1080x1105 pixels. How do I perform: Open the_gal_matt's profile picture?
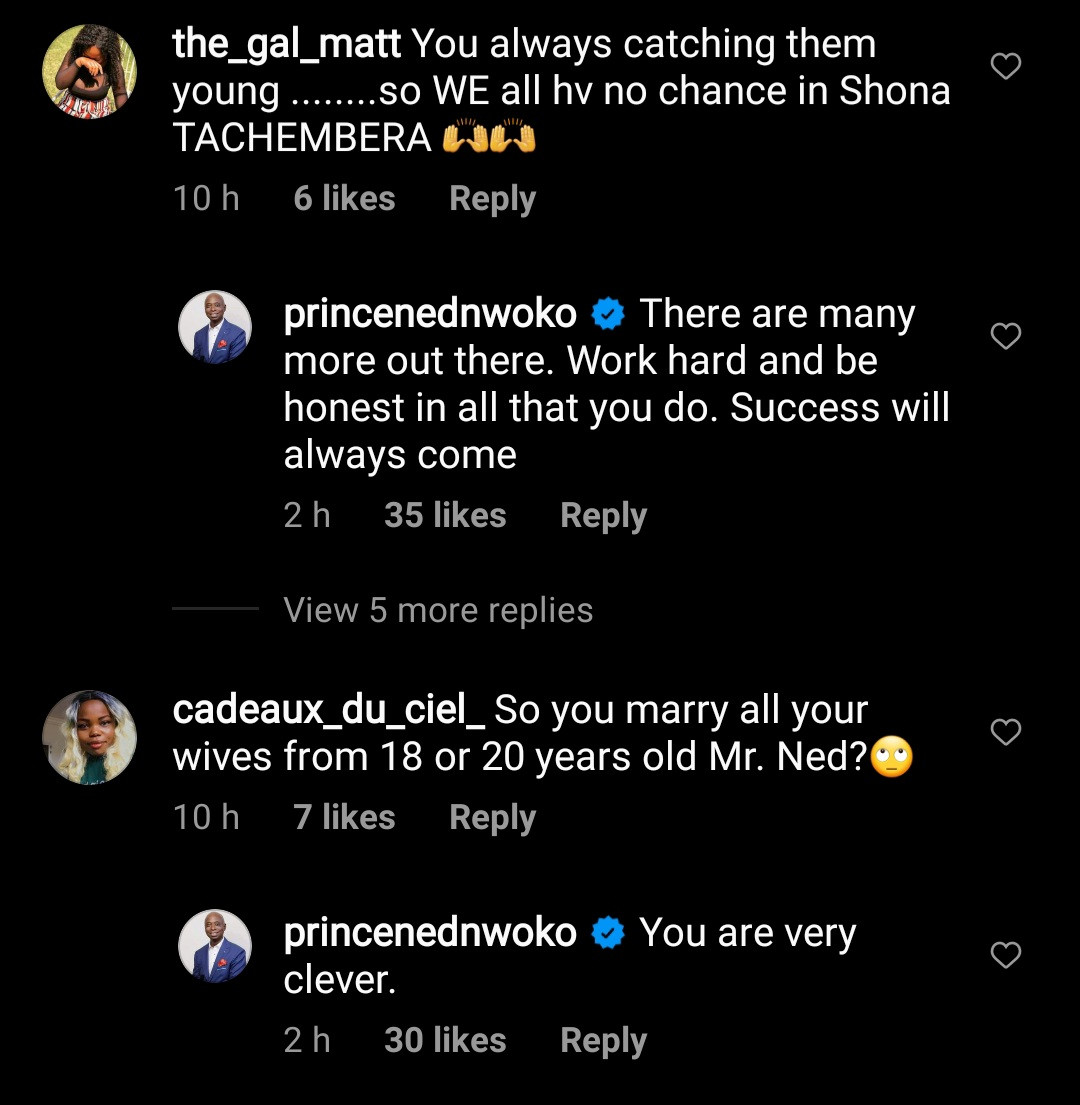coord(89,71)
